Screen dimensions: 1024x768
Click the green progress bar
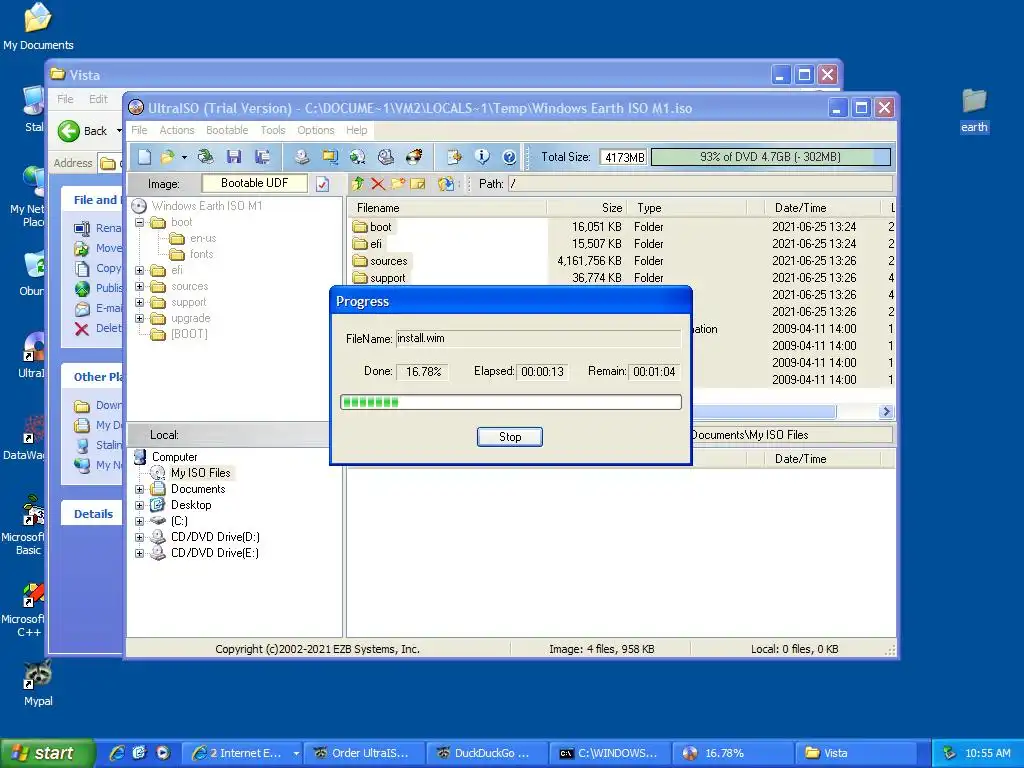tap(511, 402)
